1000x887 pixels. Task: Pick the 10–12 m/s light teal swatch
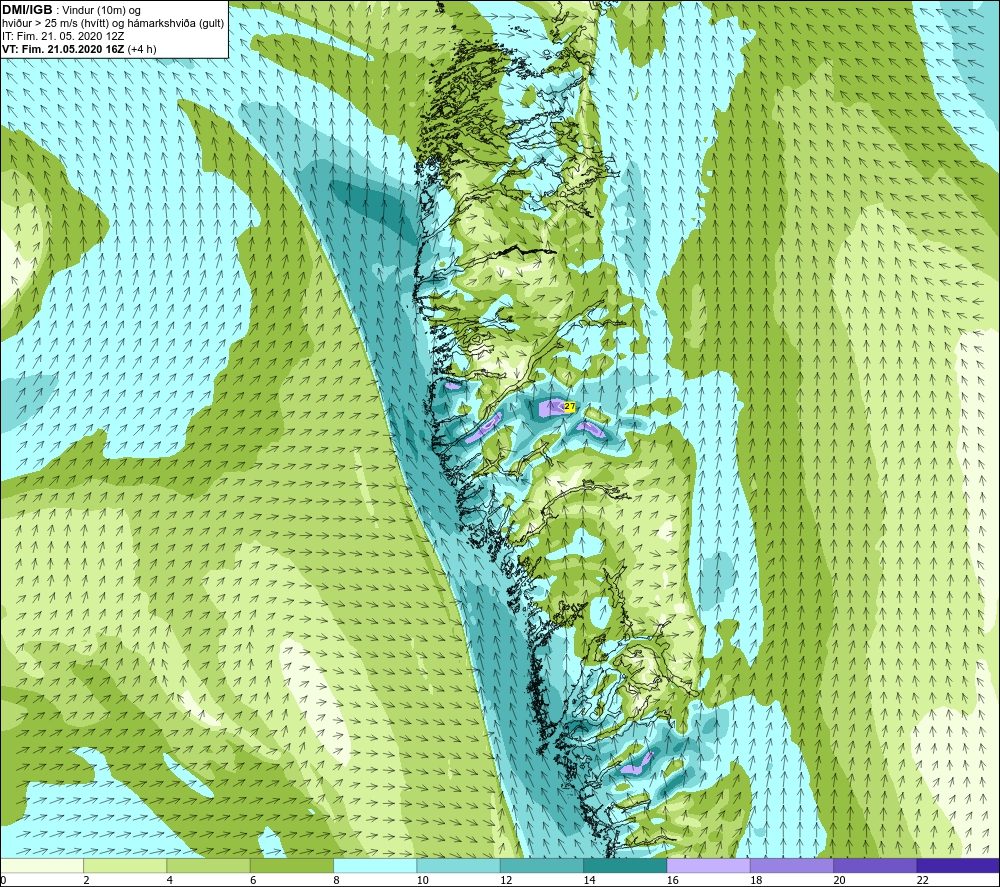coord(458,865)
